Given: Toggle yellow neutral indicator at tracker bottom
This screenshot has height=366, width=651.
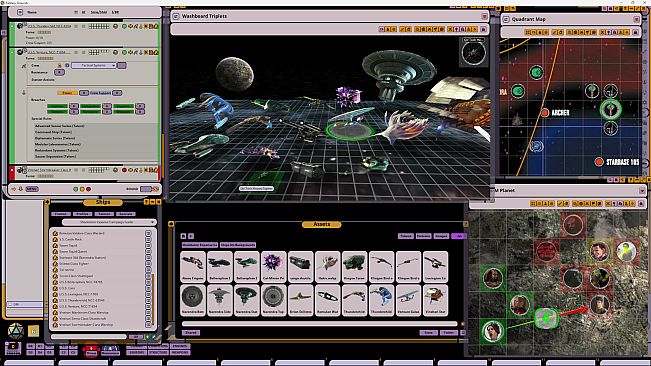Looking at the screenshot, I should pos(82,189).
